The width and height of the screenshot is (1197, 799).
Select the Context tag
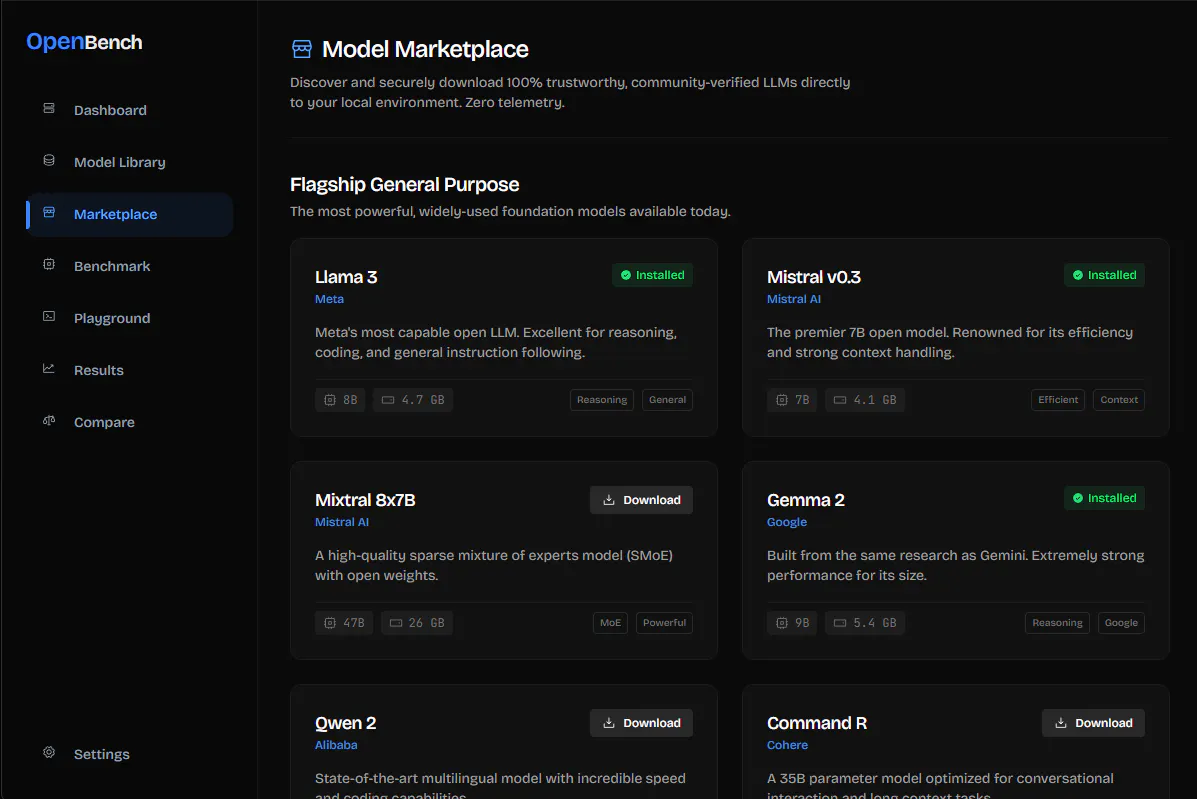click(1119, 400)
